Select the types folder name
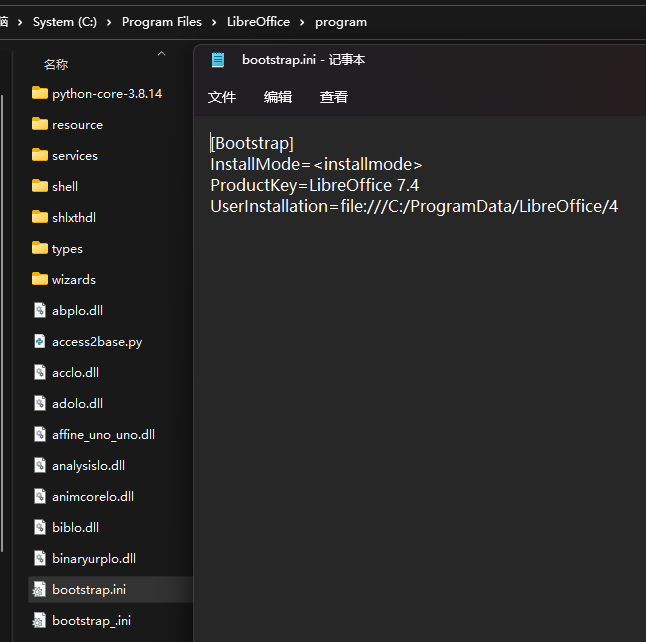 click(x=68, y=249)
